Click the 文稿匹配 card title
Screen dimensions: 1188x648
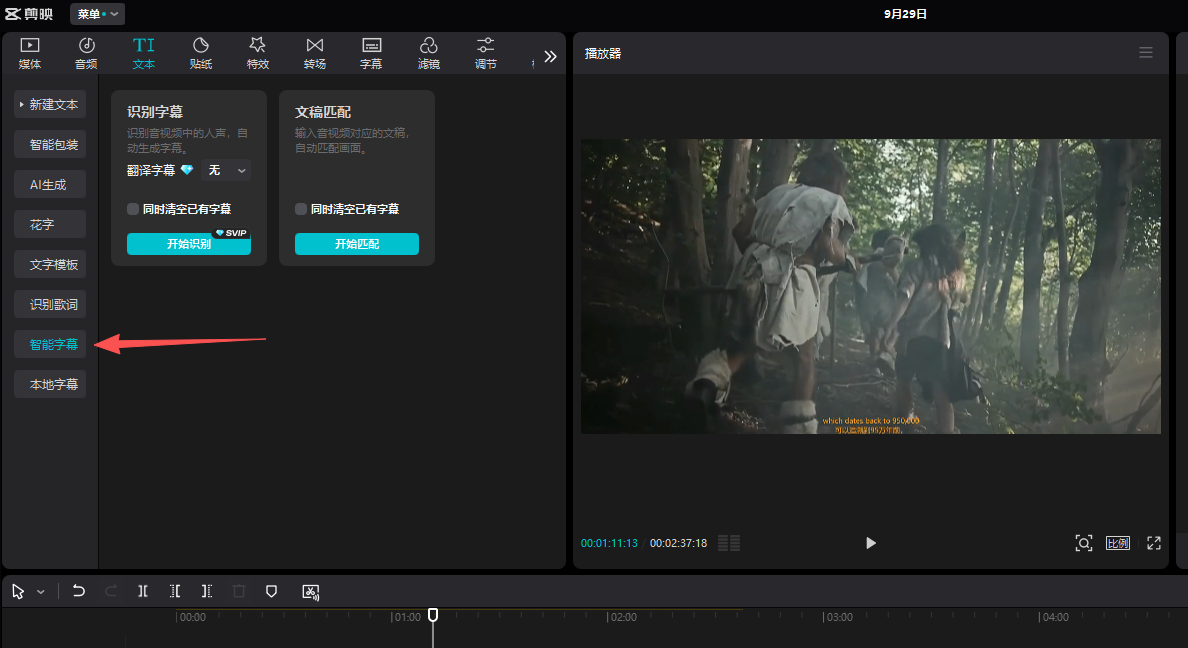(x=323, y=111)
